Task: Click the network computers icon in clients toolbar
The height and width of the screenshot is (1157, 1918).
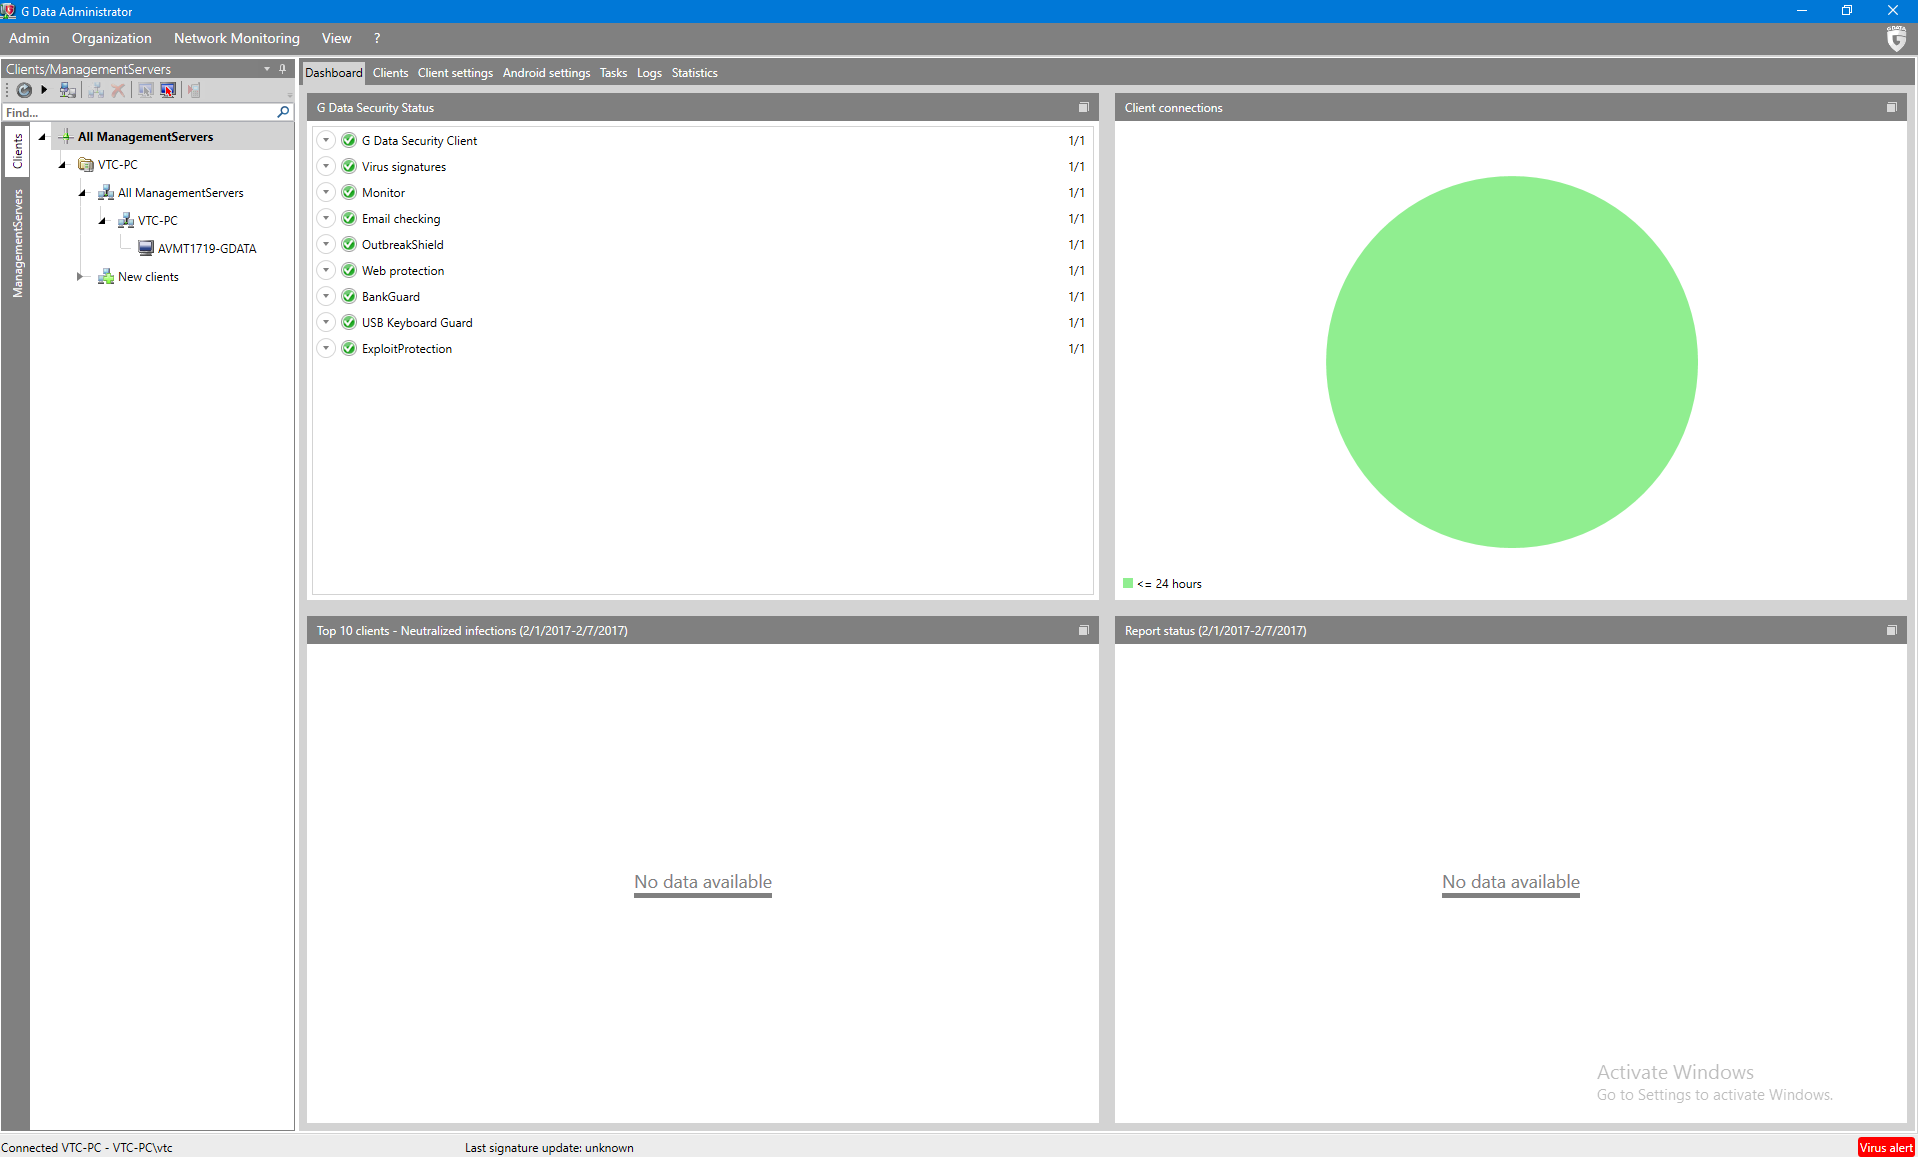Action: (x=67, y=90)
